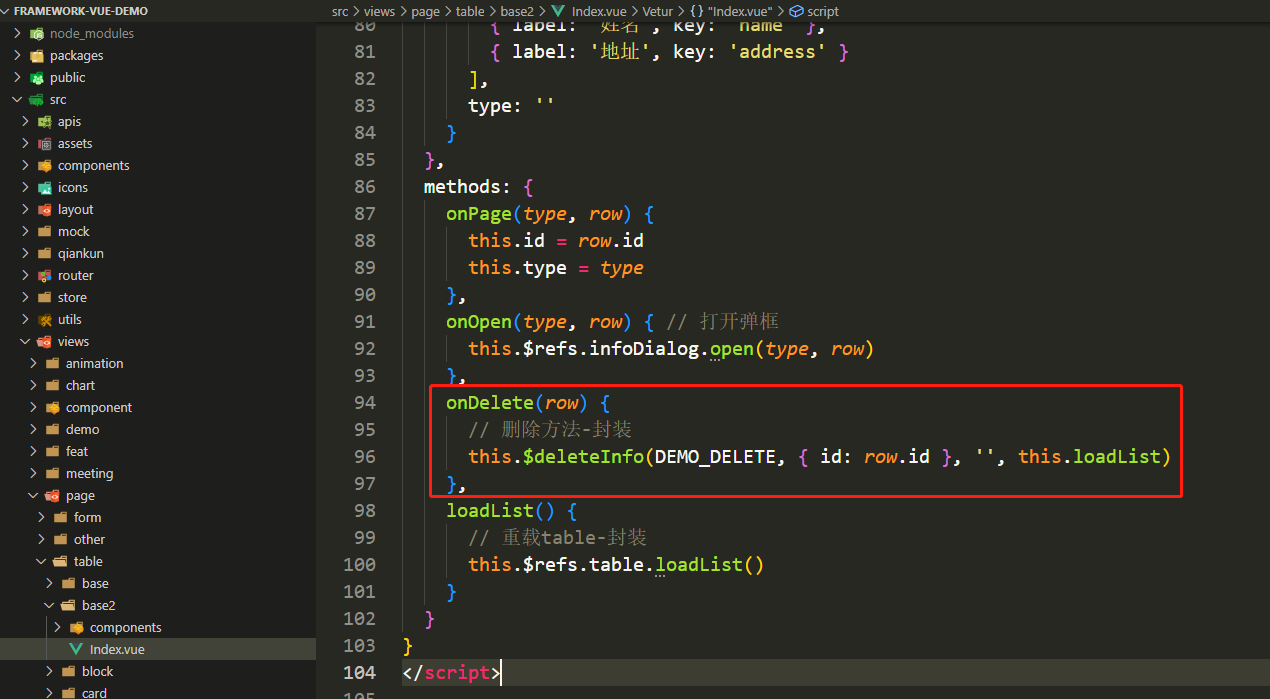Screen dimensions: 1270x699
Task: Click the store folder icon
Action: 45,297
